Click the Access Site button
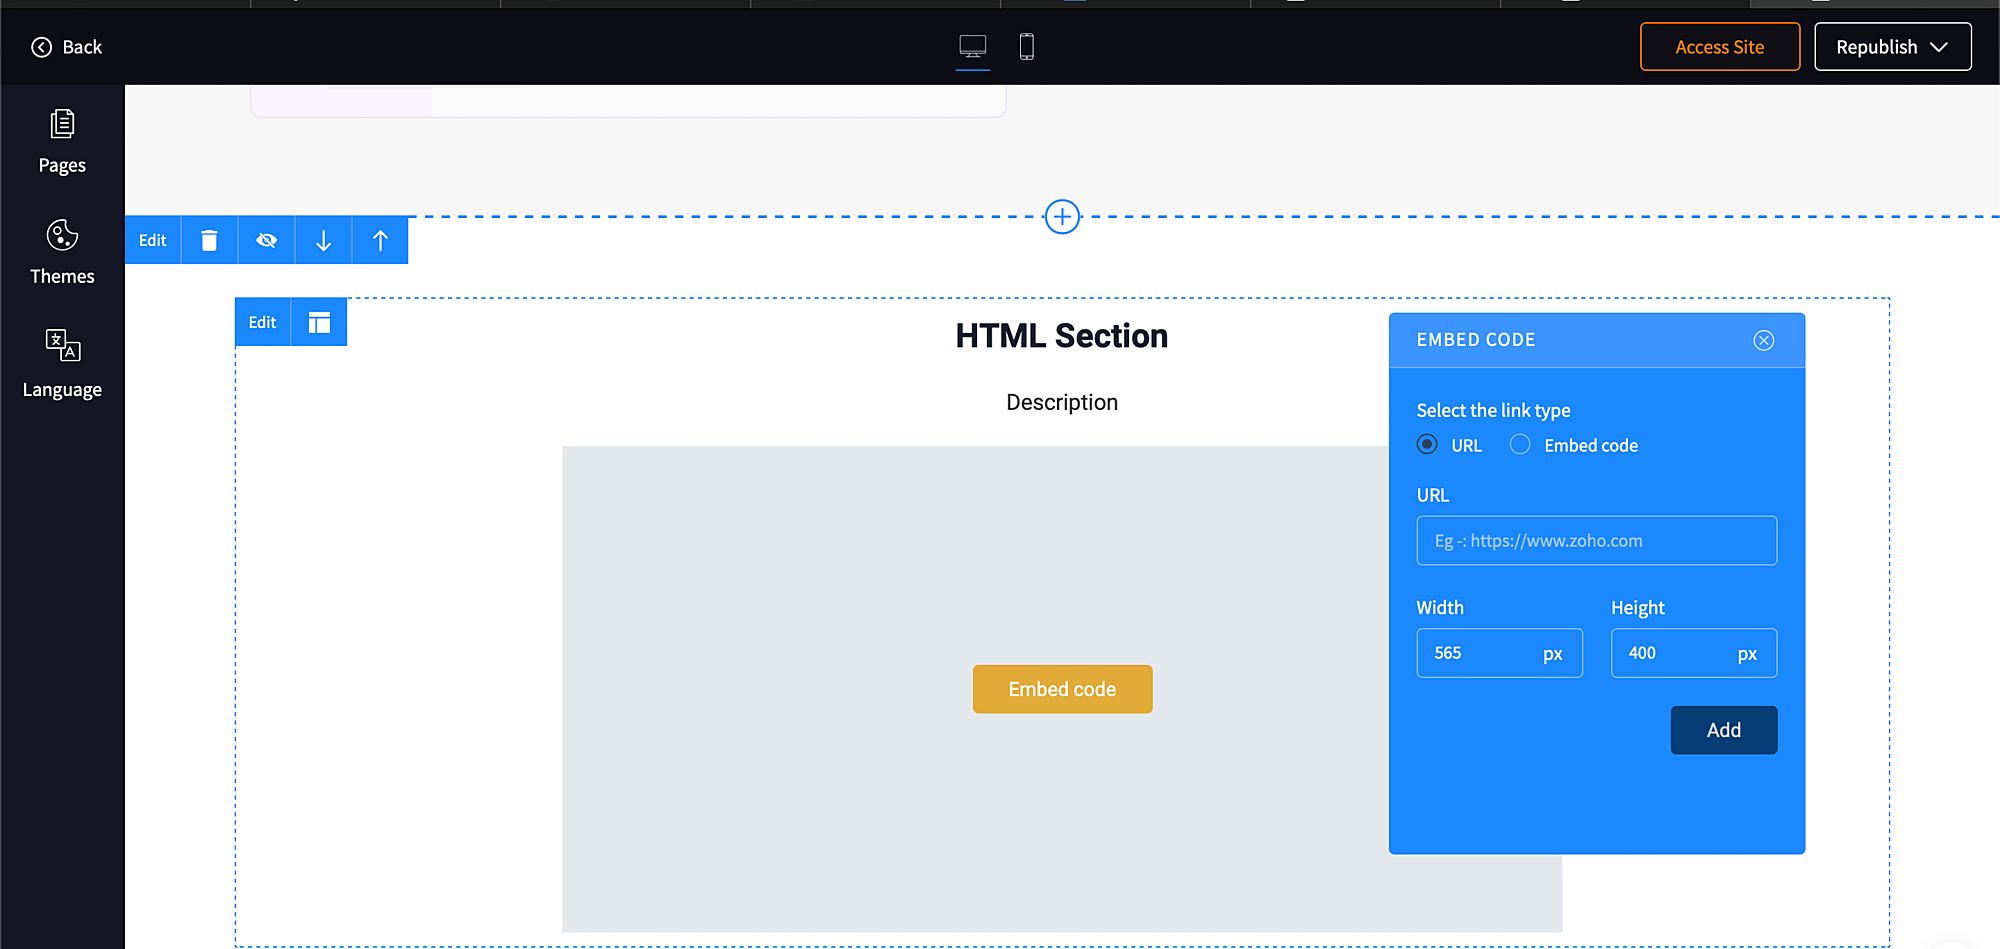2000x949 pixels. 1719,47
